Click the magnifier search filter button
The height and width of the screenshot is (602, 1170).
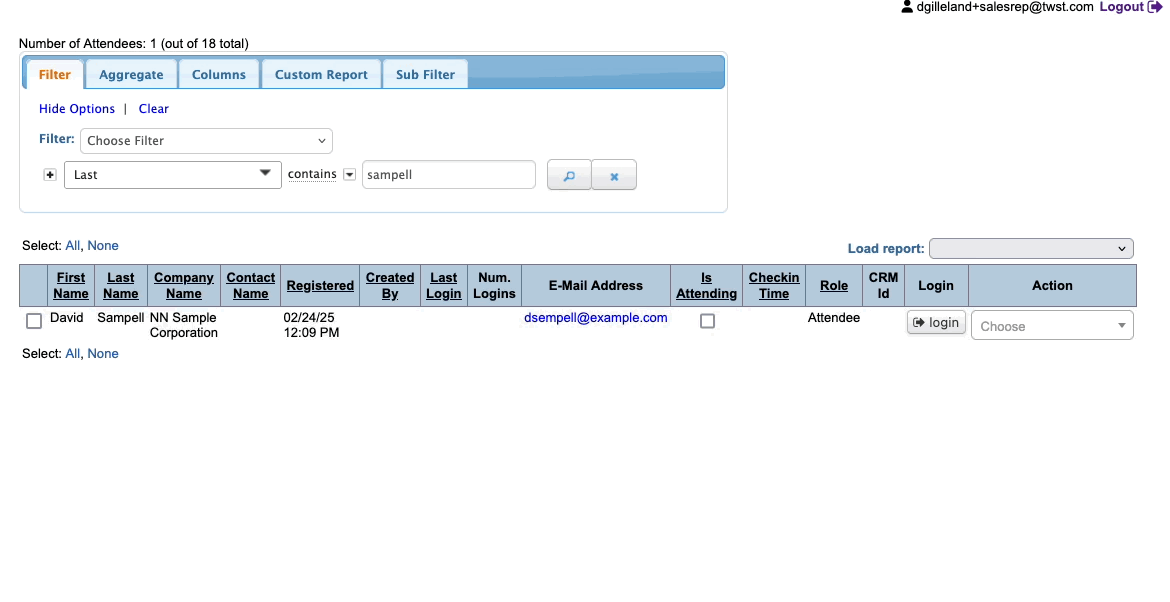coord(569,175)
